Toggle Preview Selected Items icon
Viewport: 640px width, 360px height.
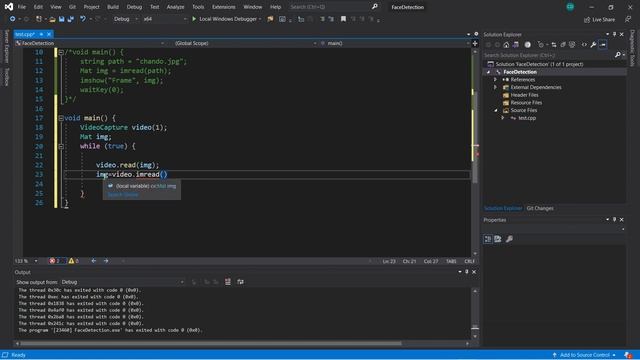pos(603,44)
